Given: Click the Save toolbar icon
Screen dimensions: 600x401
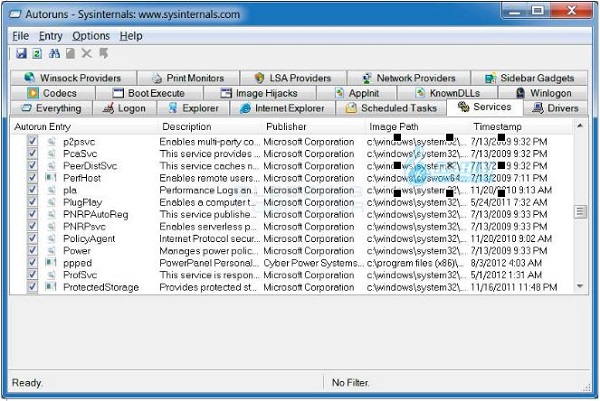Looking at the screenshot, I should [x=21, y=53].
